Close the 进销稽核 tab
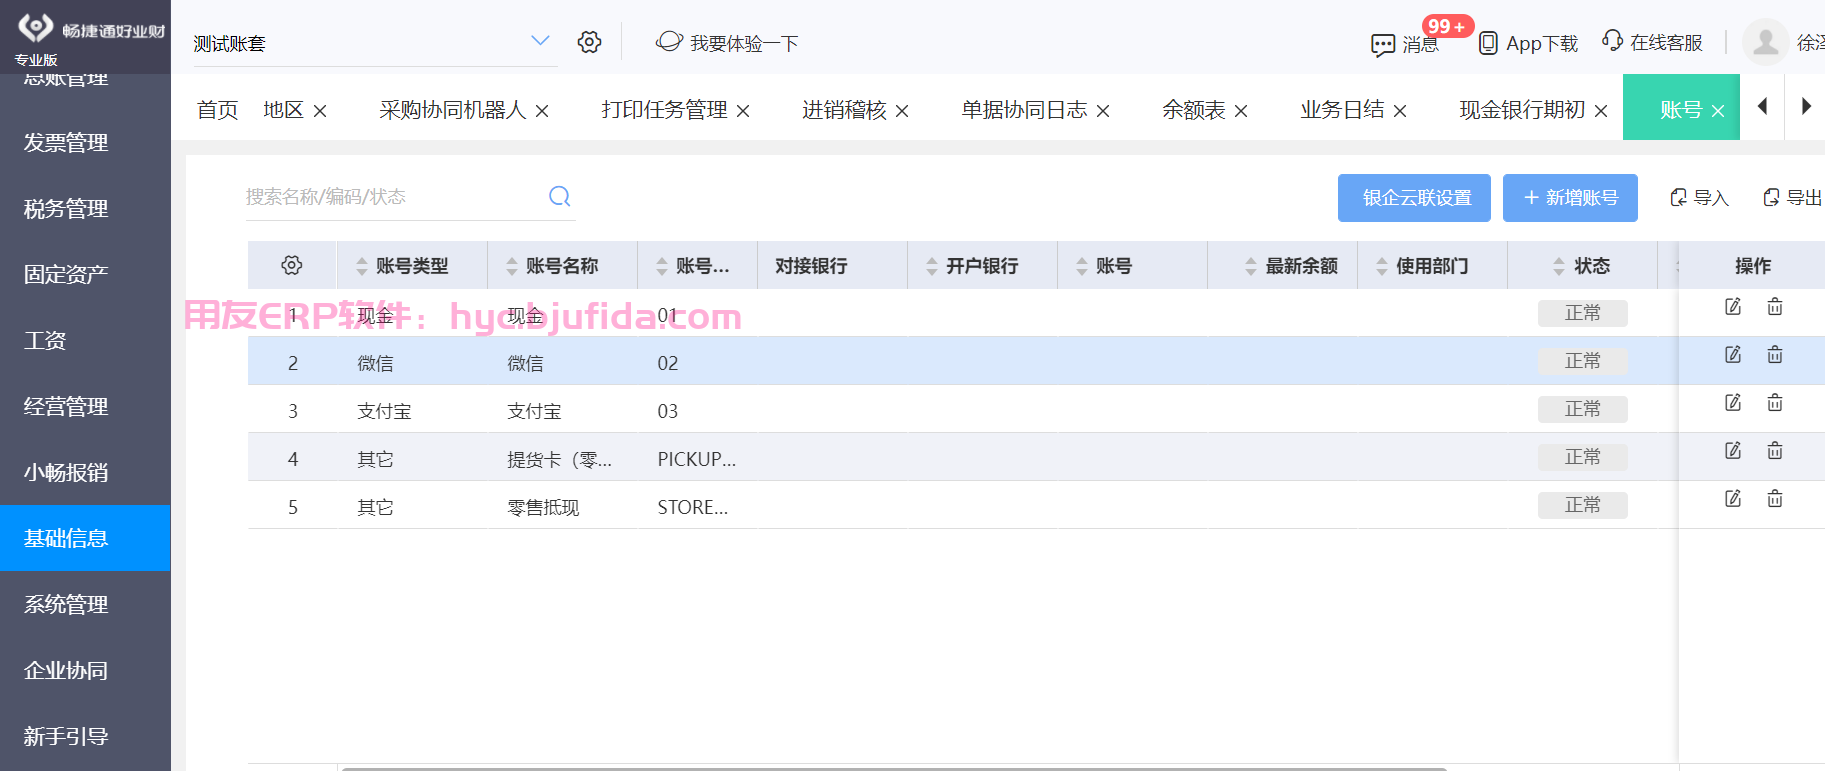This screenshot has height=771, width=1825. [902, 111]
